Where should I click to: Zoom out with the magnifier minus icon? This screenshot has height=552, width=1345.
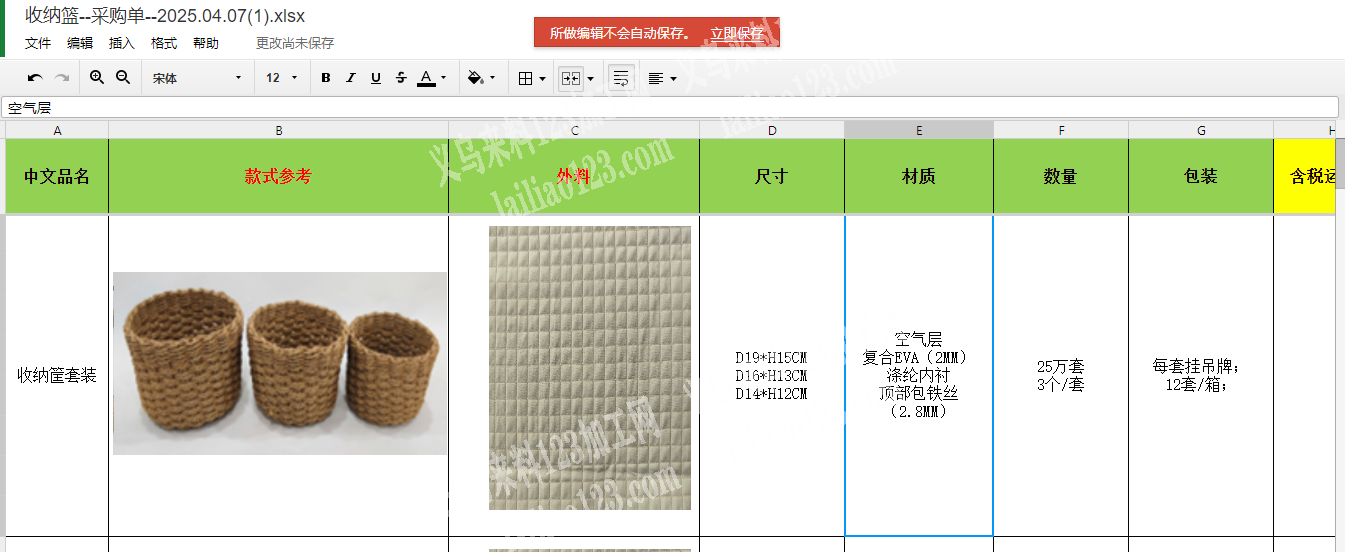pos(123,77)
